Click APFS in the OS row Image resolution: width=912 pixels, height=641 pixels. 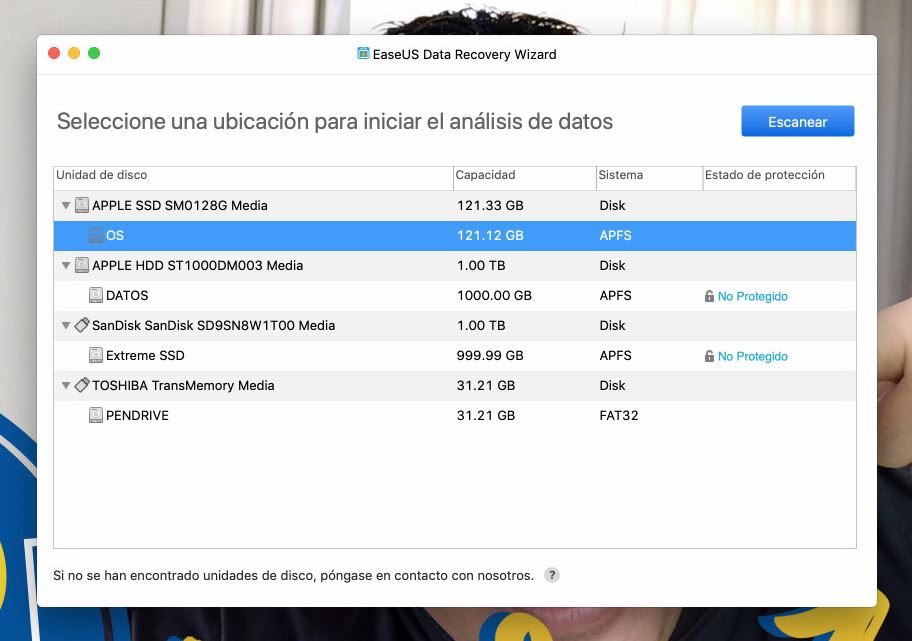click(x=615, y=236)
